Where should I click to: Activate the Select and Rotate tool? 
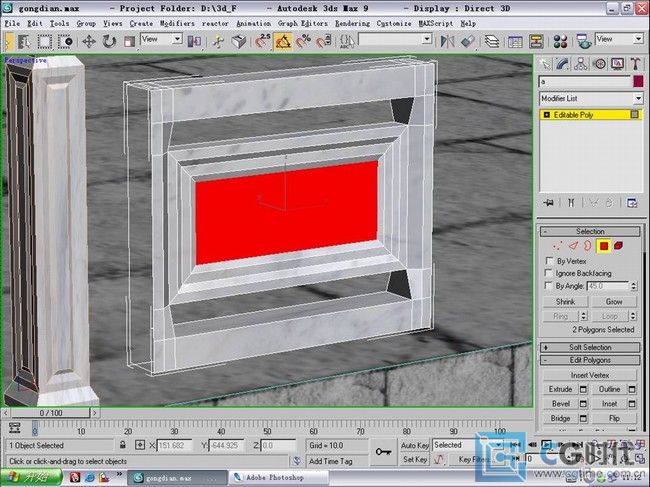coord(109,41)
